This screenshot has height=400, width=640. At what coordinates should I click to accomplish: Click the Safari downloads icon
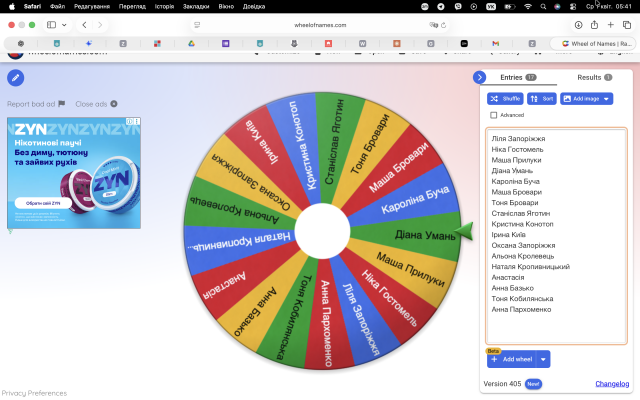[578, 24]
